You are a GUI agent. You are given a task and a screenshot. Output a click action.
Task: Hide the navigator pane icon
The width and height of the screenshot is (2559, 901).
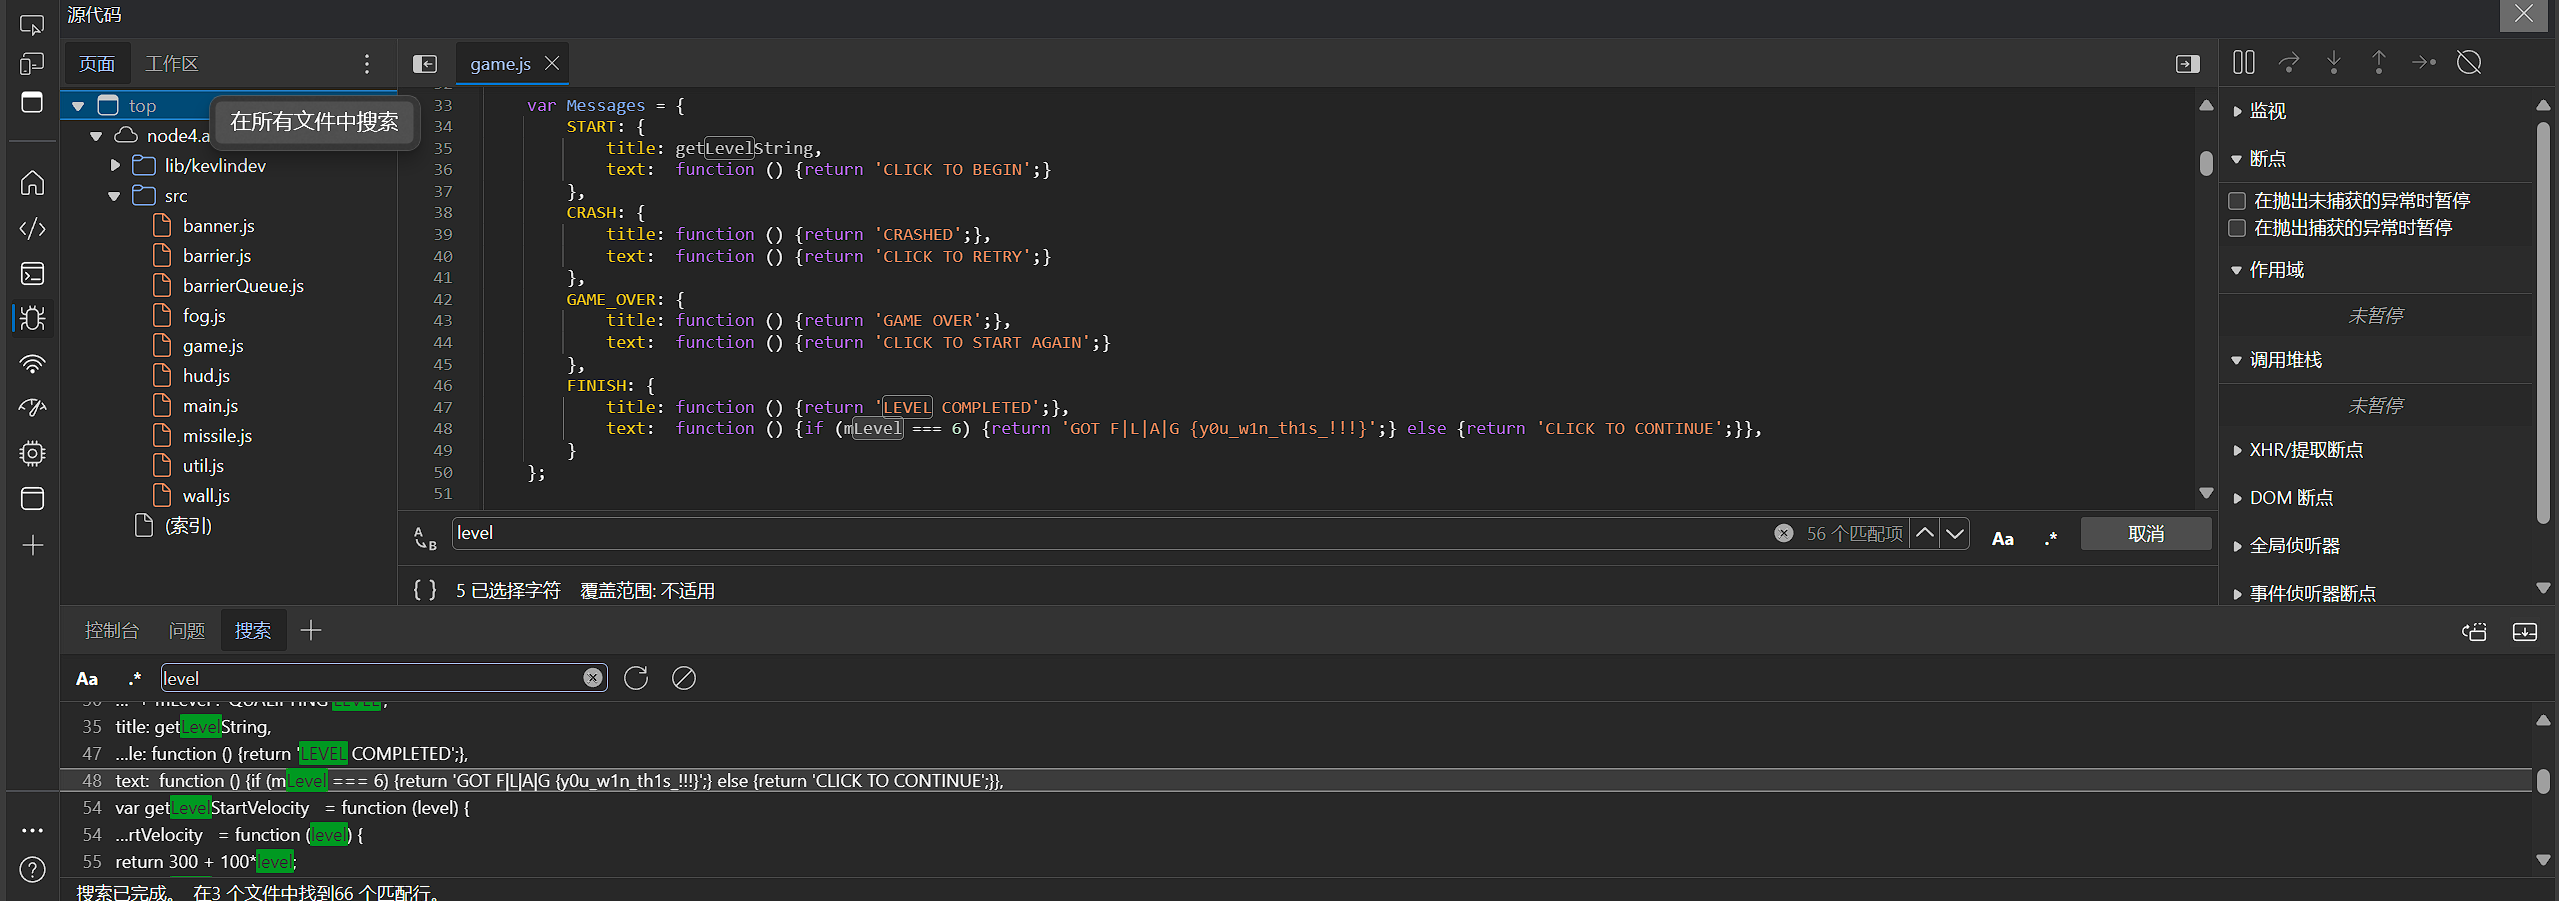(x=425, y=64)
